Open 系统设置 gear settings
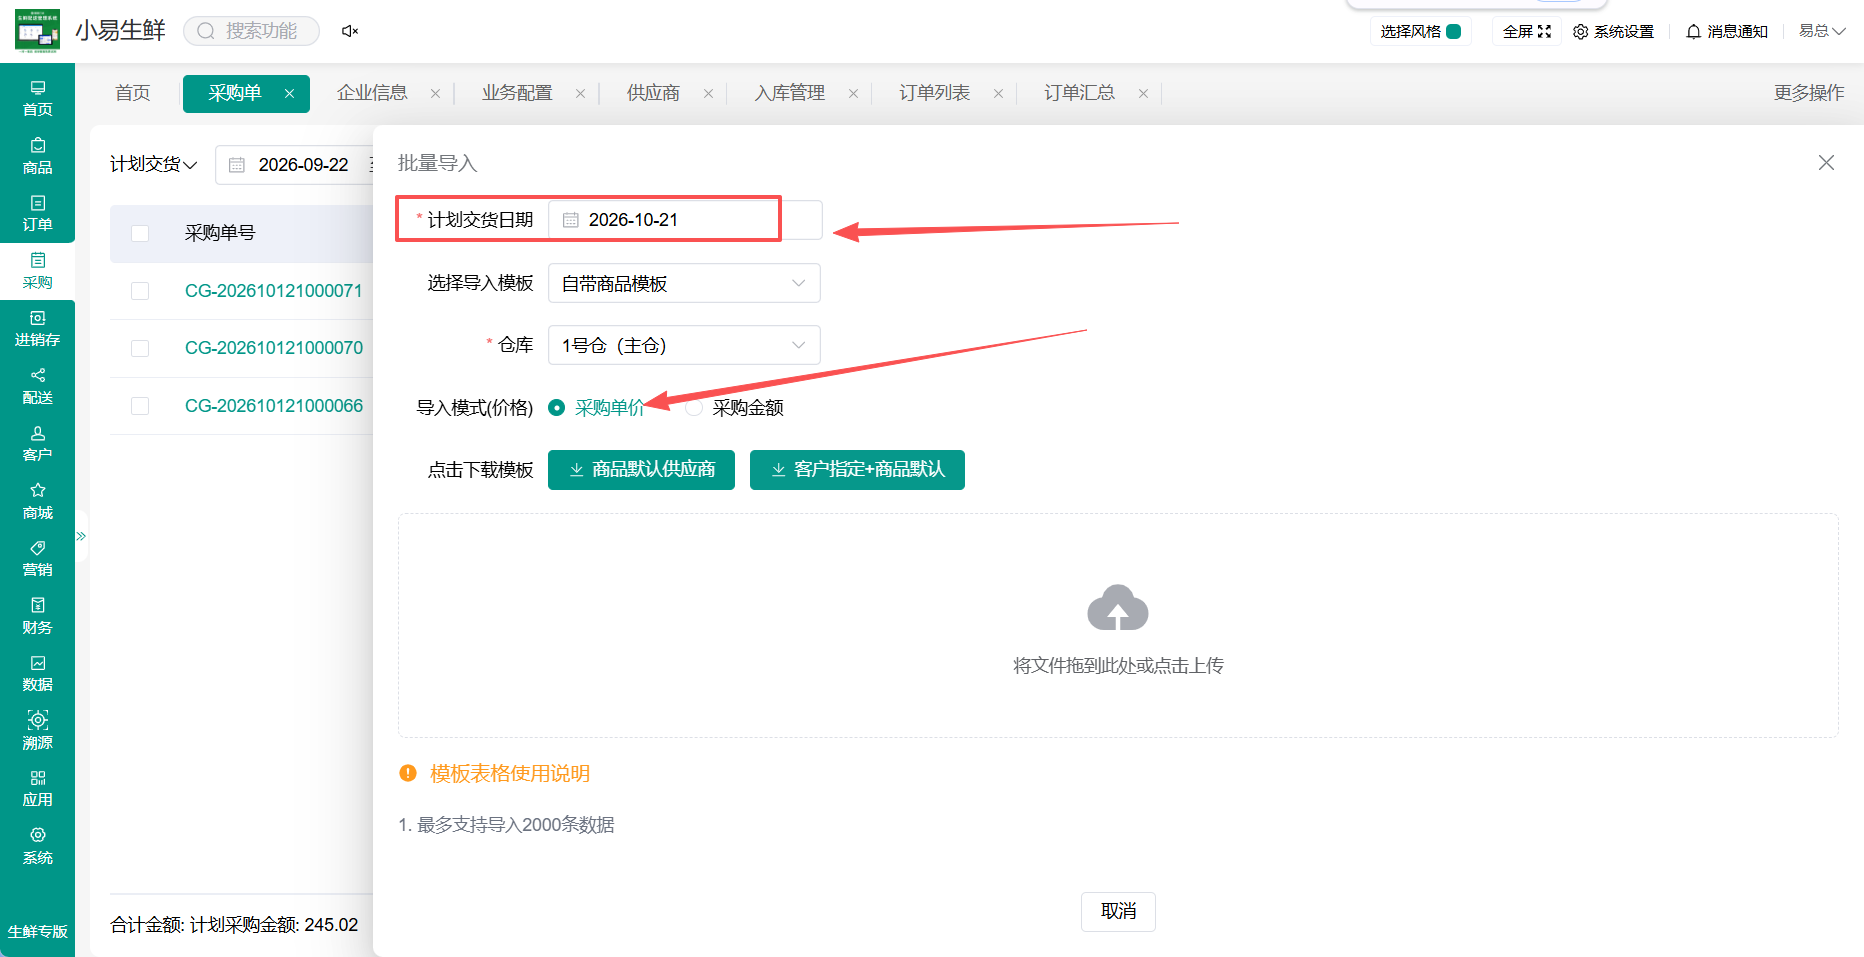 pos(1613,31)
